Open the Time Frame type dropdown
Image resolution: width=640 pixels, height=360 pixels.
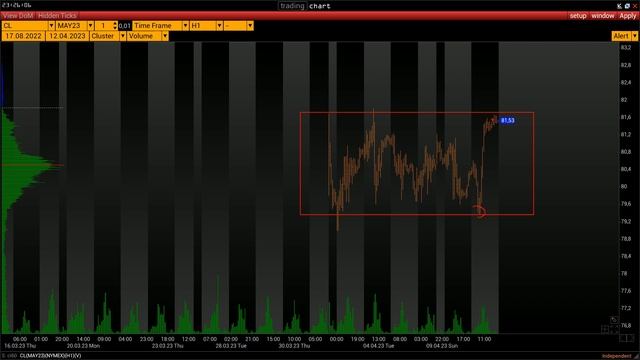(x=185, y=25)
